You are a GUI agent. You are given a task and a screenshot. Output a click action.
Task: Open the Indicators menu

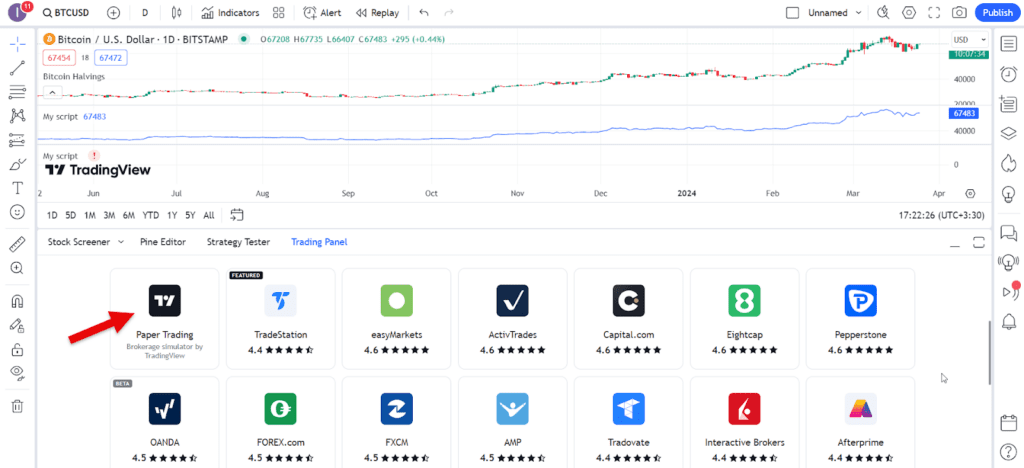pos(230,13)
